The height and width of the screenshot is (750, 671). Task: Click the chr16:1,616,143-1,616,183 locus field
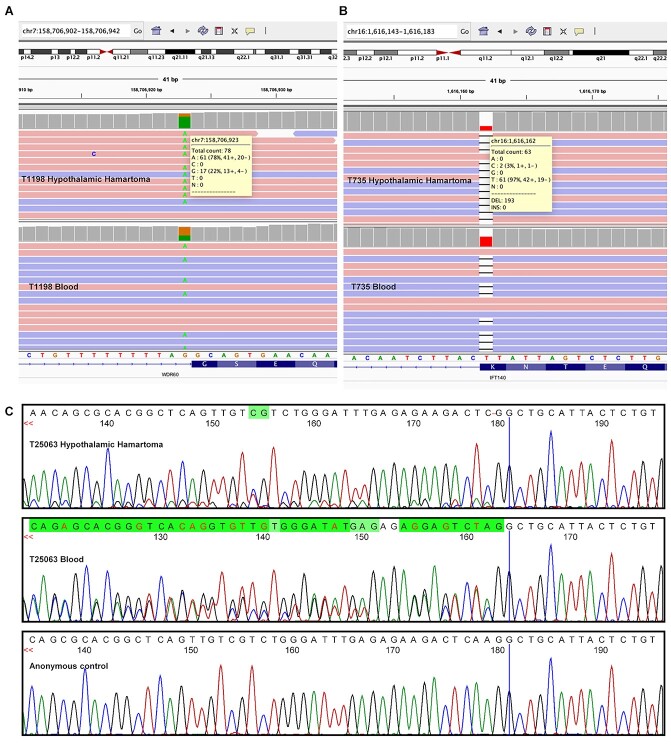point(401,32)
